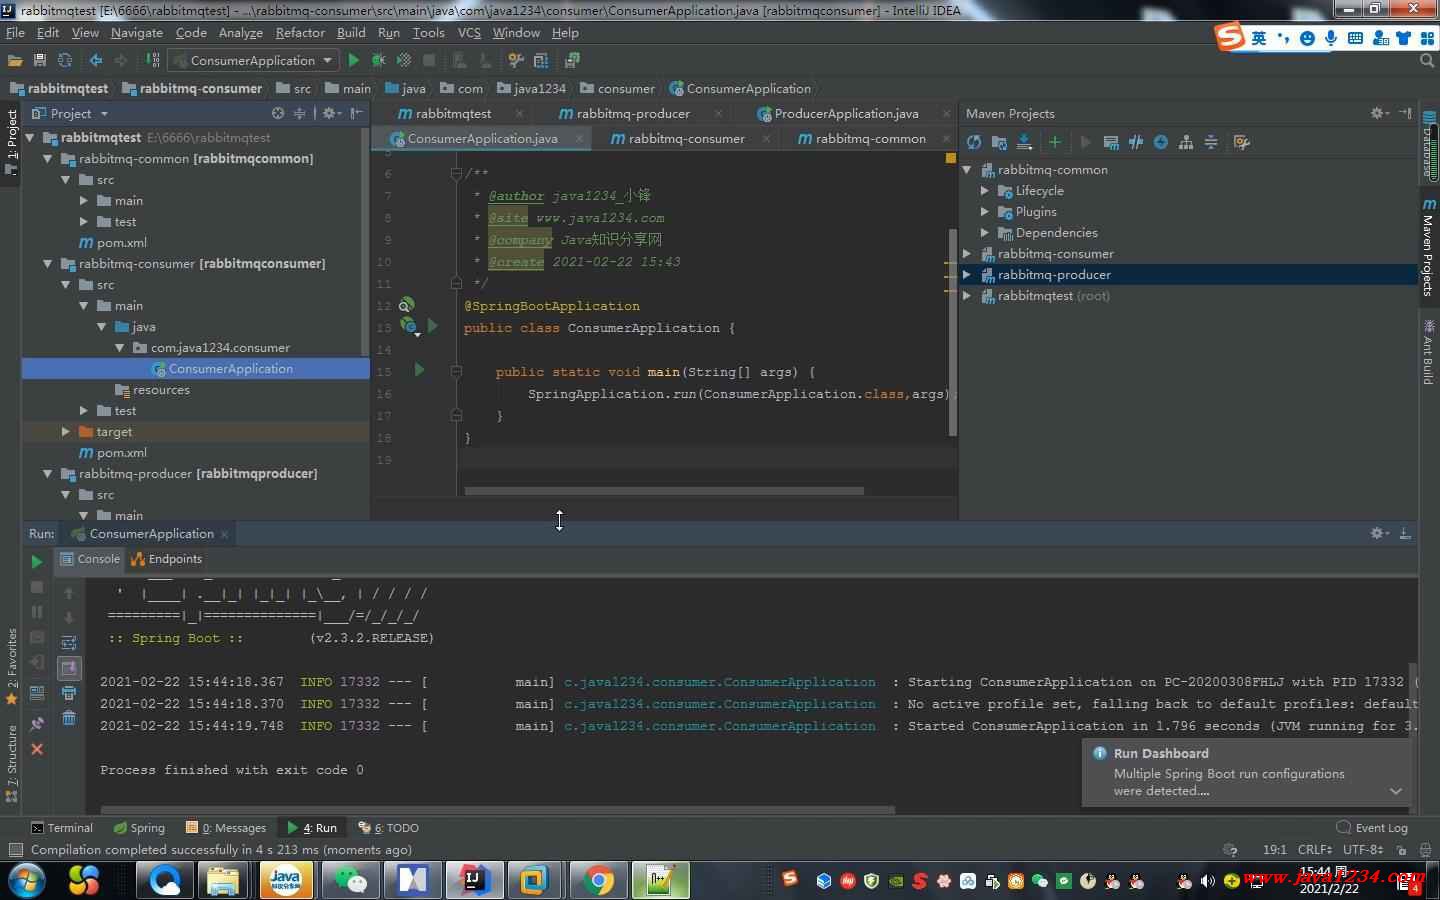The height and width of the screenshot is (900, 1440).
Task: Toggle Maven offline mode
Action: pyautogui.click(x=1136, y=142)
